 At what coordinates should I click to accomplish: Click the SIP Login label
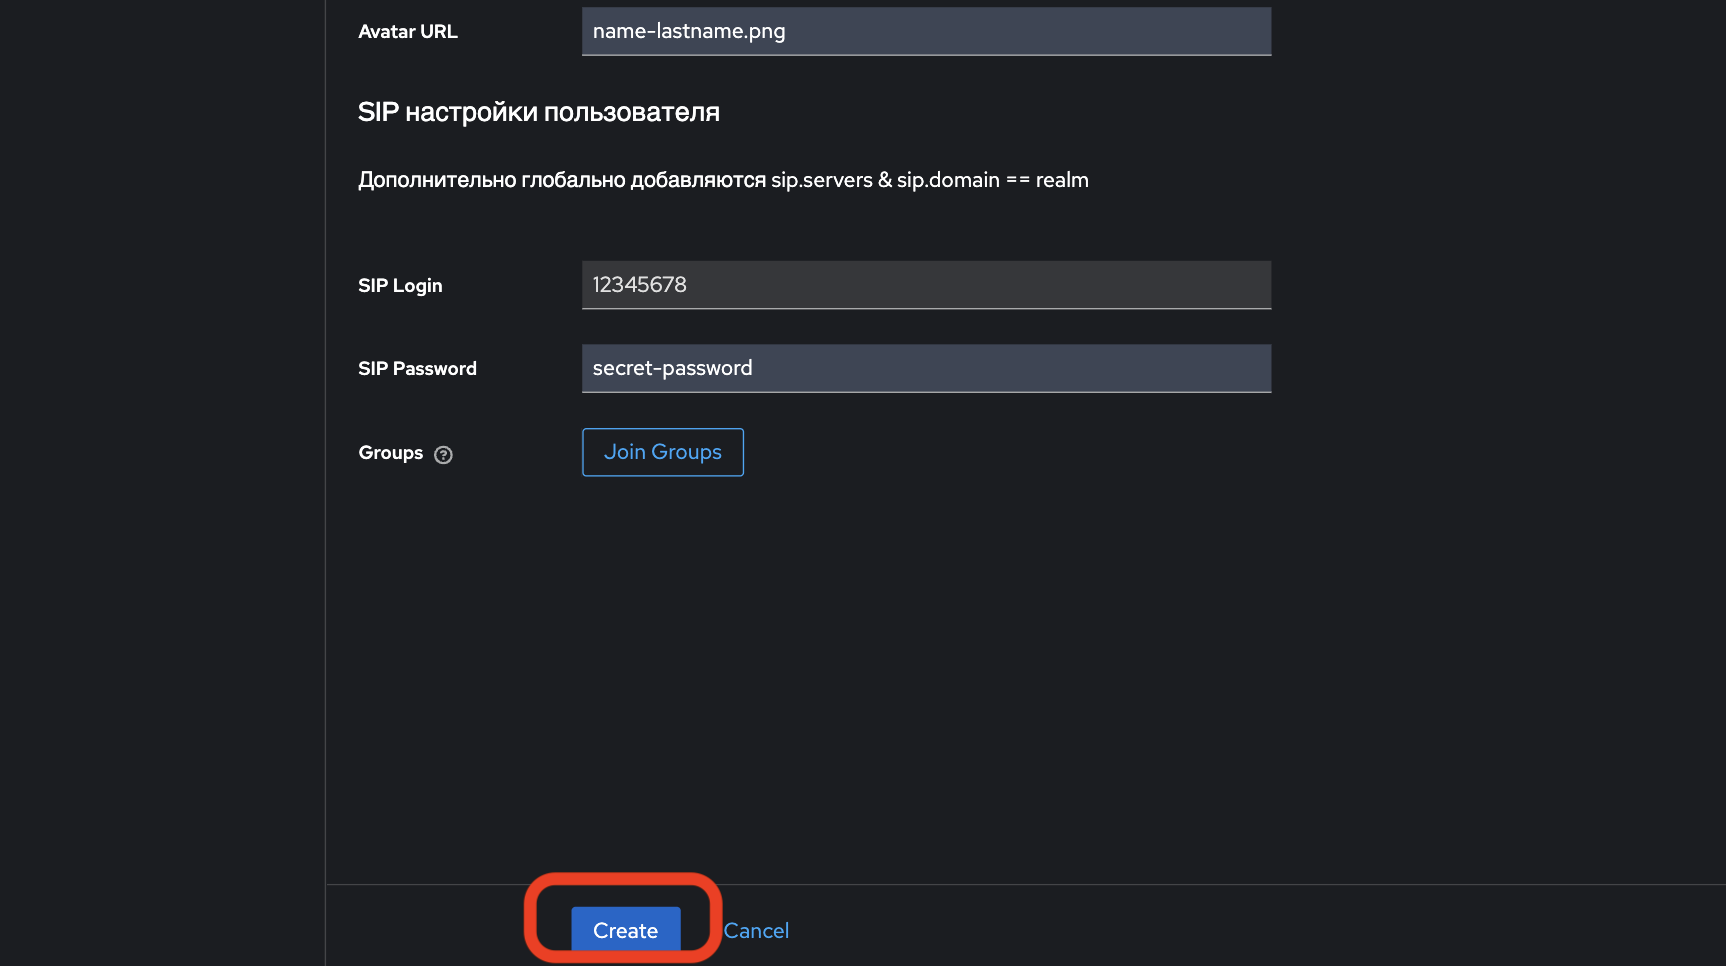400,286
